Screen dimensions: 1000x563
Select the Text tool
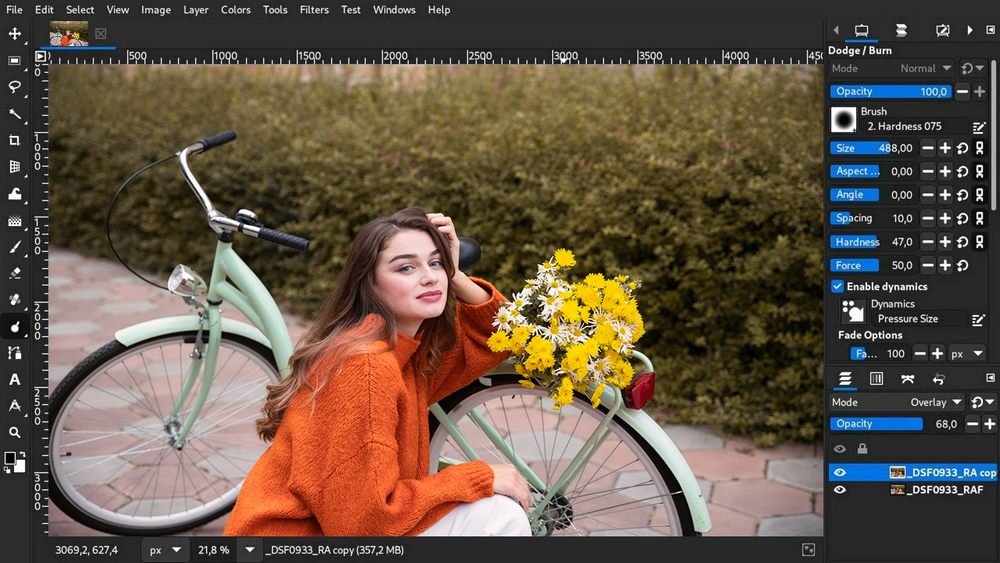click(15, 379)
